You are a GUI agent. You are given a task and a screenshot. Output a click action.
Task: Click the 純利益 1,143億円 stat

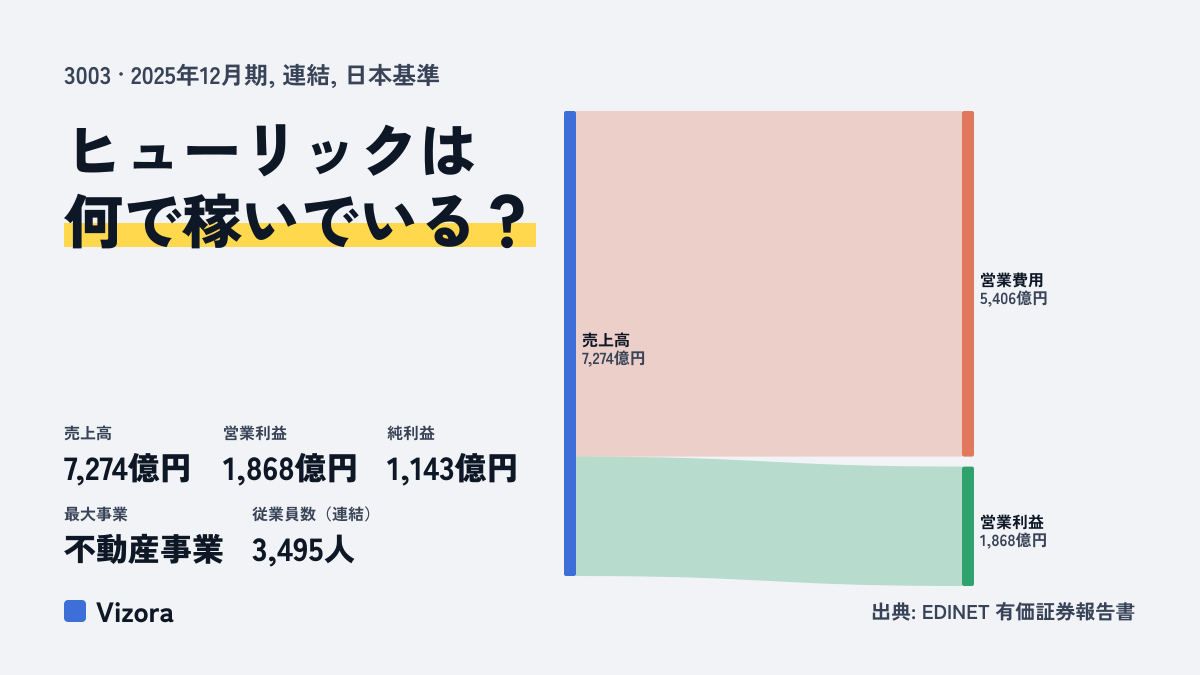452,455
